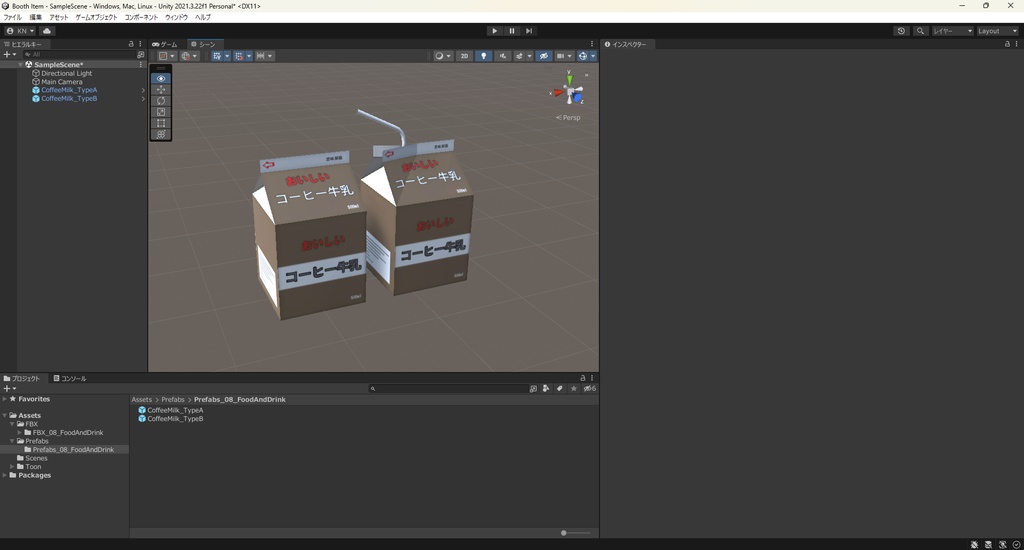The height and width of the screenshot is (550, 1024).
Task: Toggle Hierarchy panel lock
Action: click(131, 44)
